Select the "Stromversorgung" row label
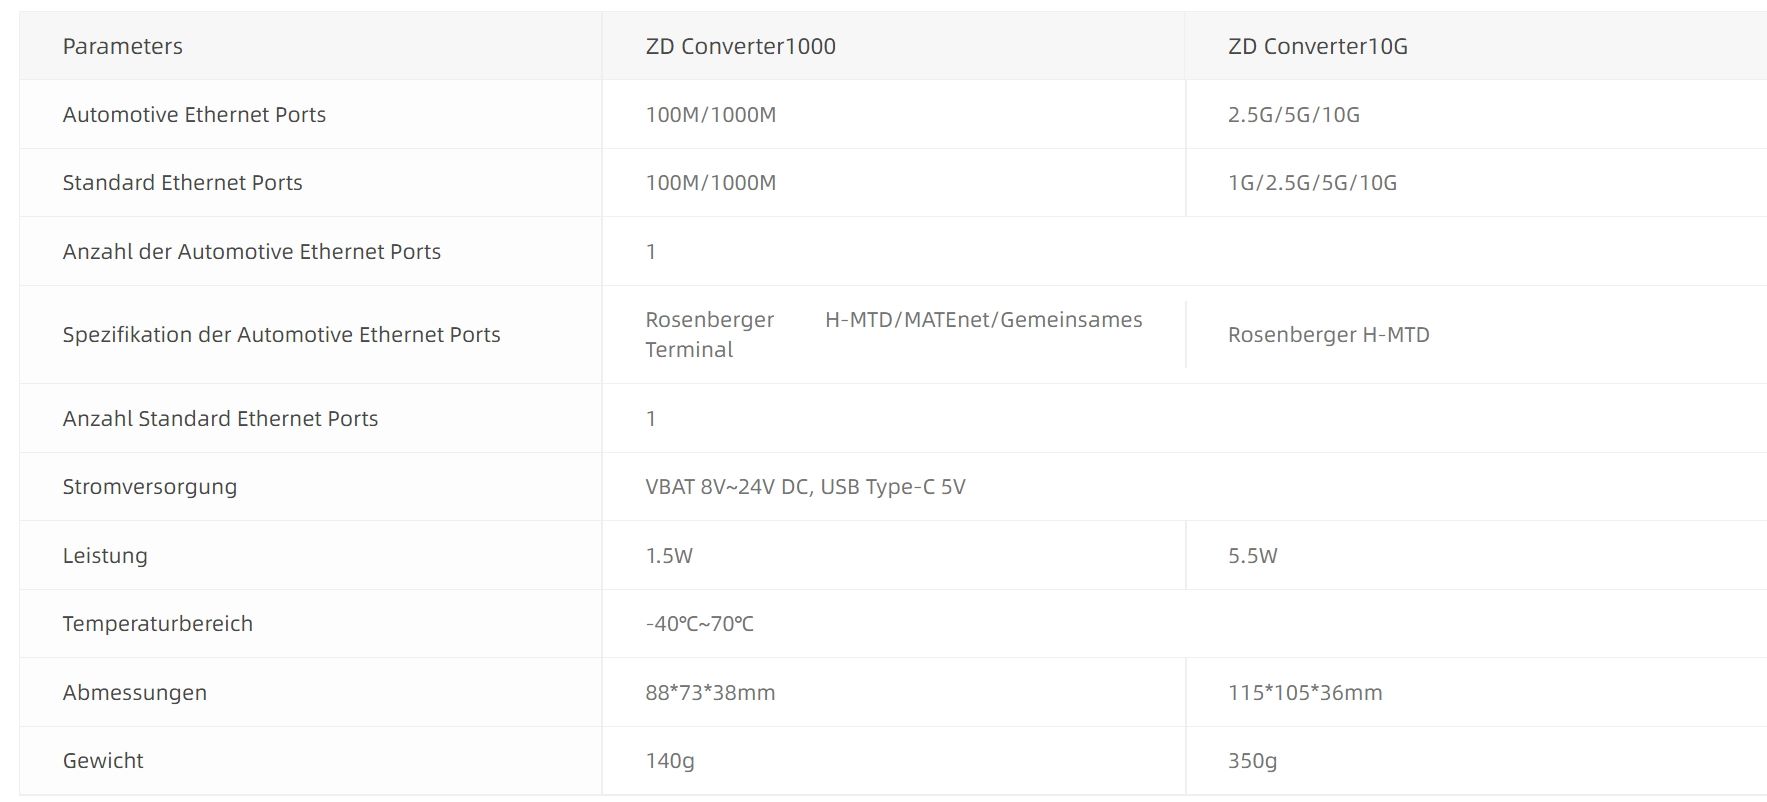Screen dimensions: 1767x802 149,487
